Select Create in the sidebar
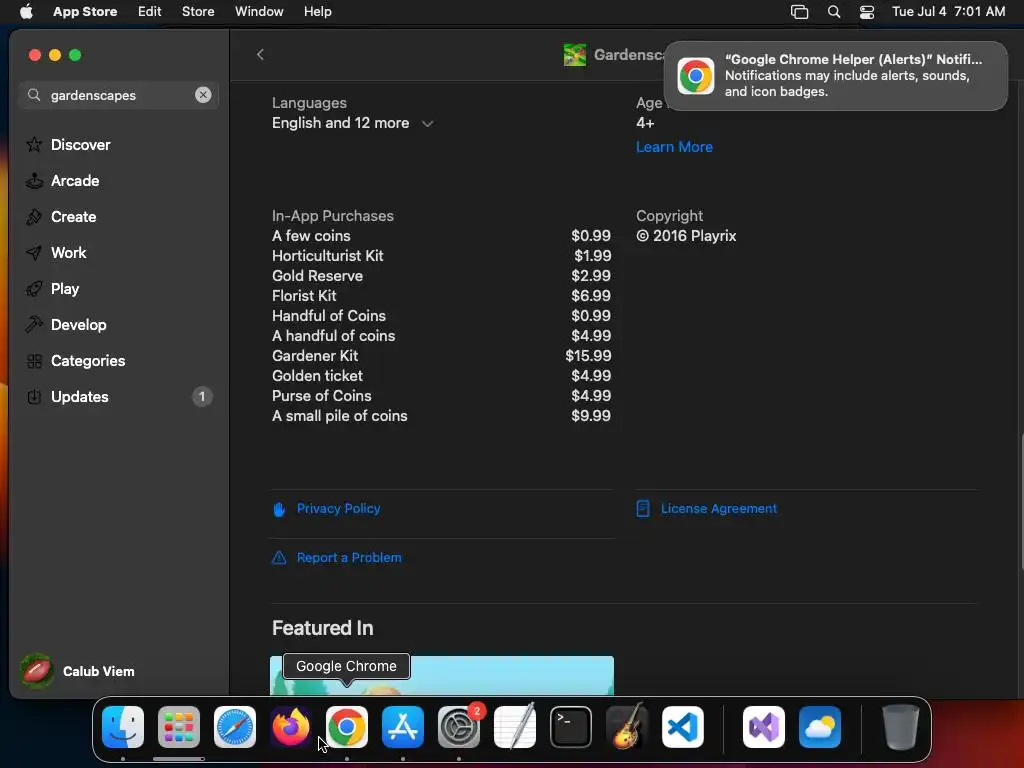Screen dimensions: 1024x768 pyautogui.click(x=118, y=216)
